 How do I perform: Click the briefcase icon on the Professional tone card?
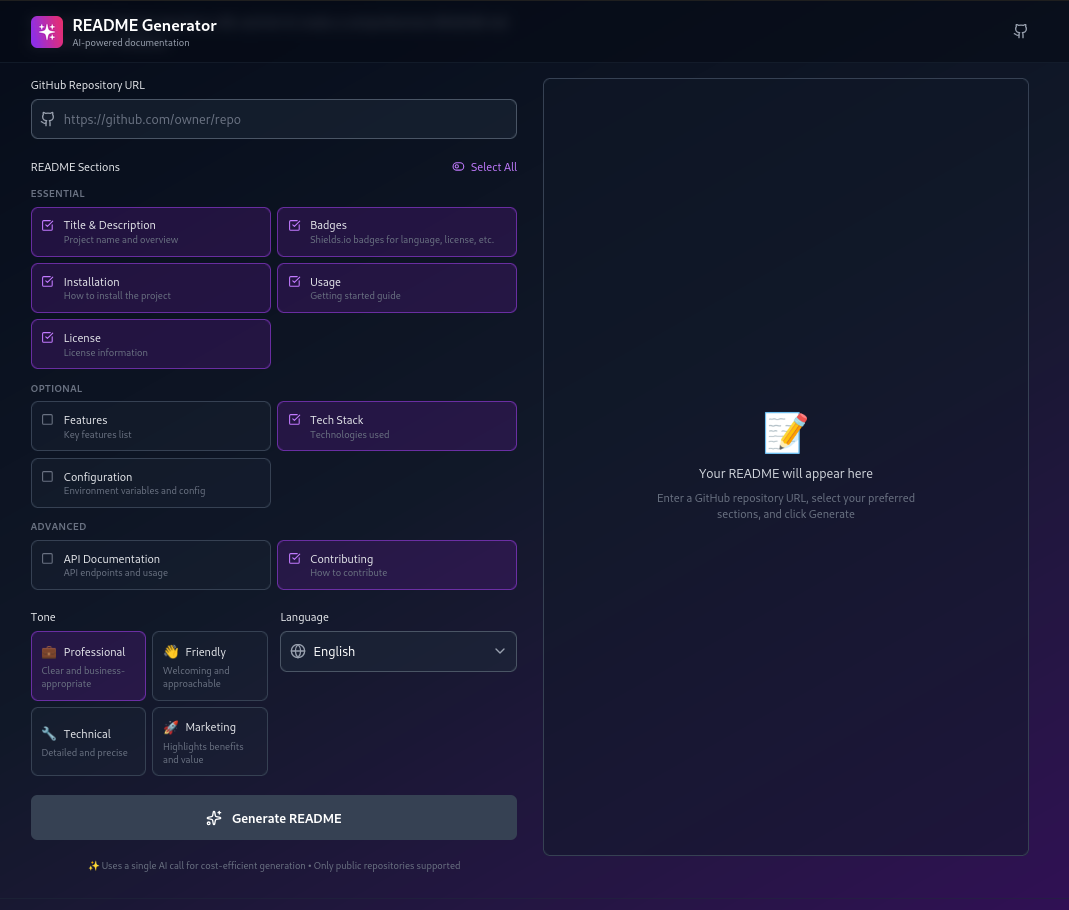pyautogui.click(x=48, y=651)
